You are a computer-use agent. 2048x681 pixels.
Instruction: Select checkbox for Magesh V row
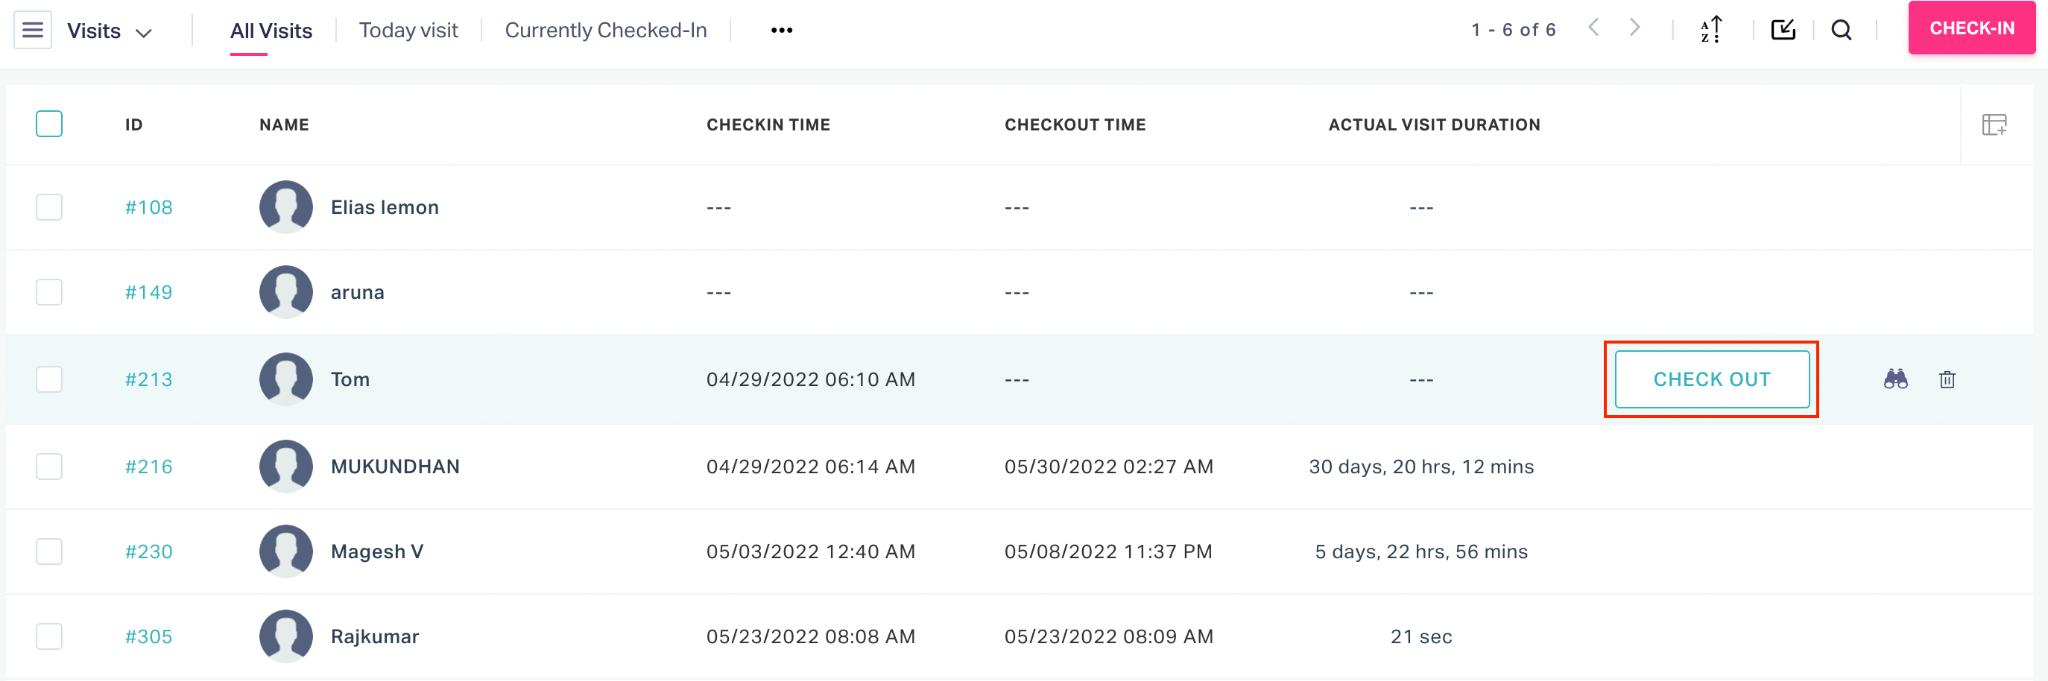(49, 551)
